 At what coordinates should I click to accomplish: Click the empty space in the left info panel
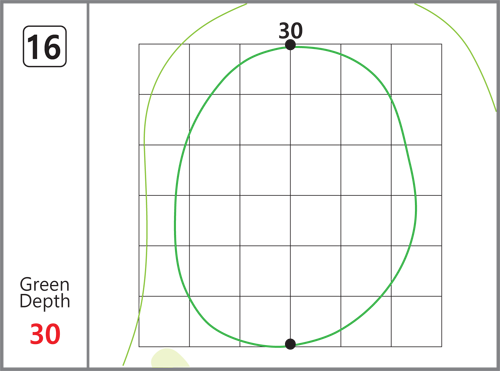[45, 167]
